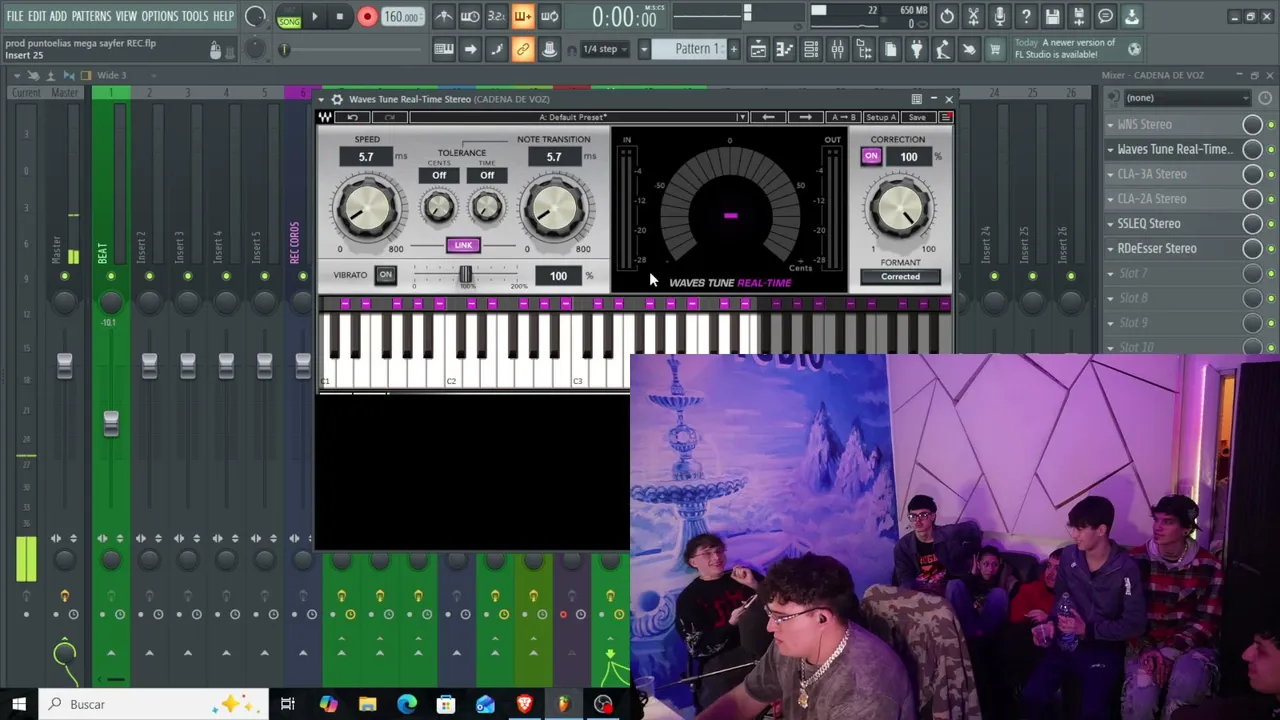This screenshot has width=1280, height=720.
Task: Click the Speed 5.7 value field
Action: coord(366,157)
